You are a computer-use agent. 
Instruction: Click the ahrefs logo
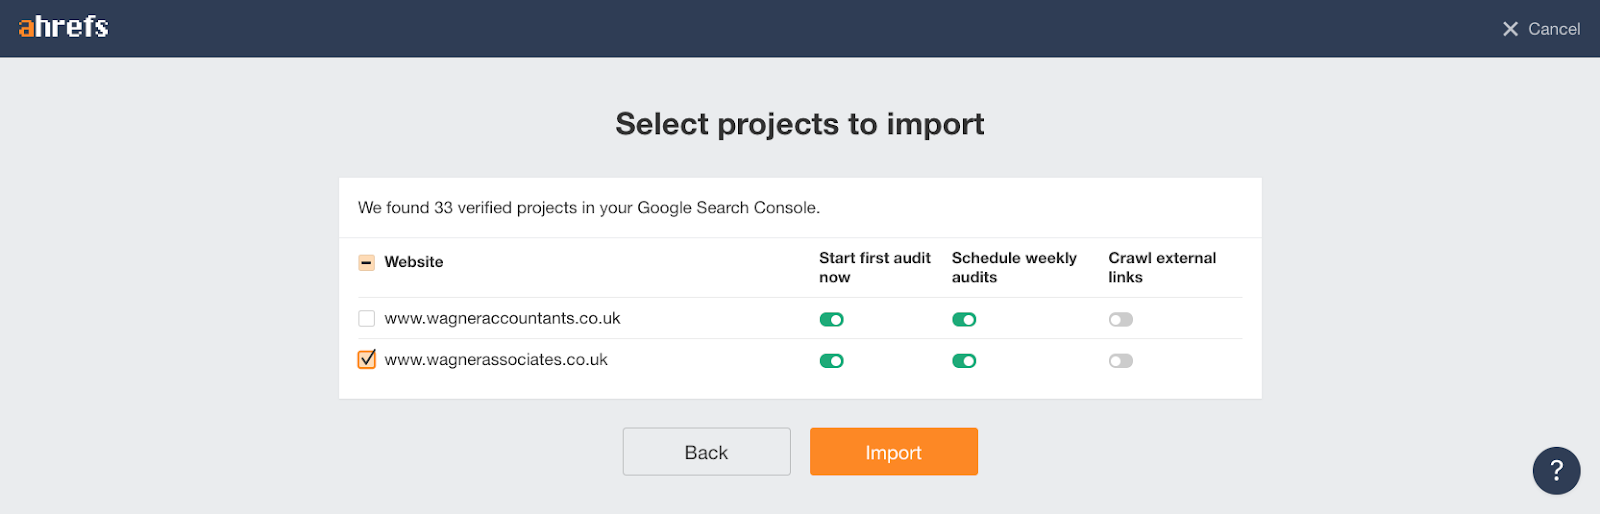[63, 27]
